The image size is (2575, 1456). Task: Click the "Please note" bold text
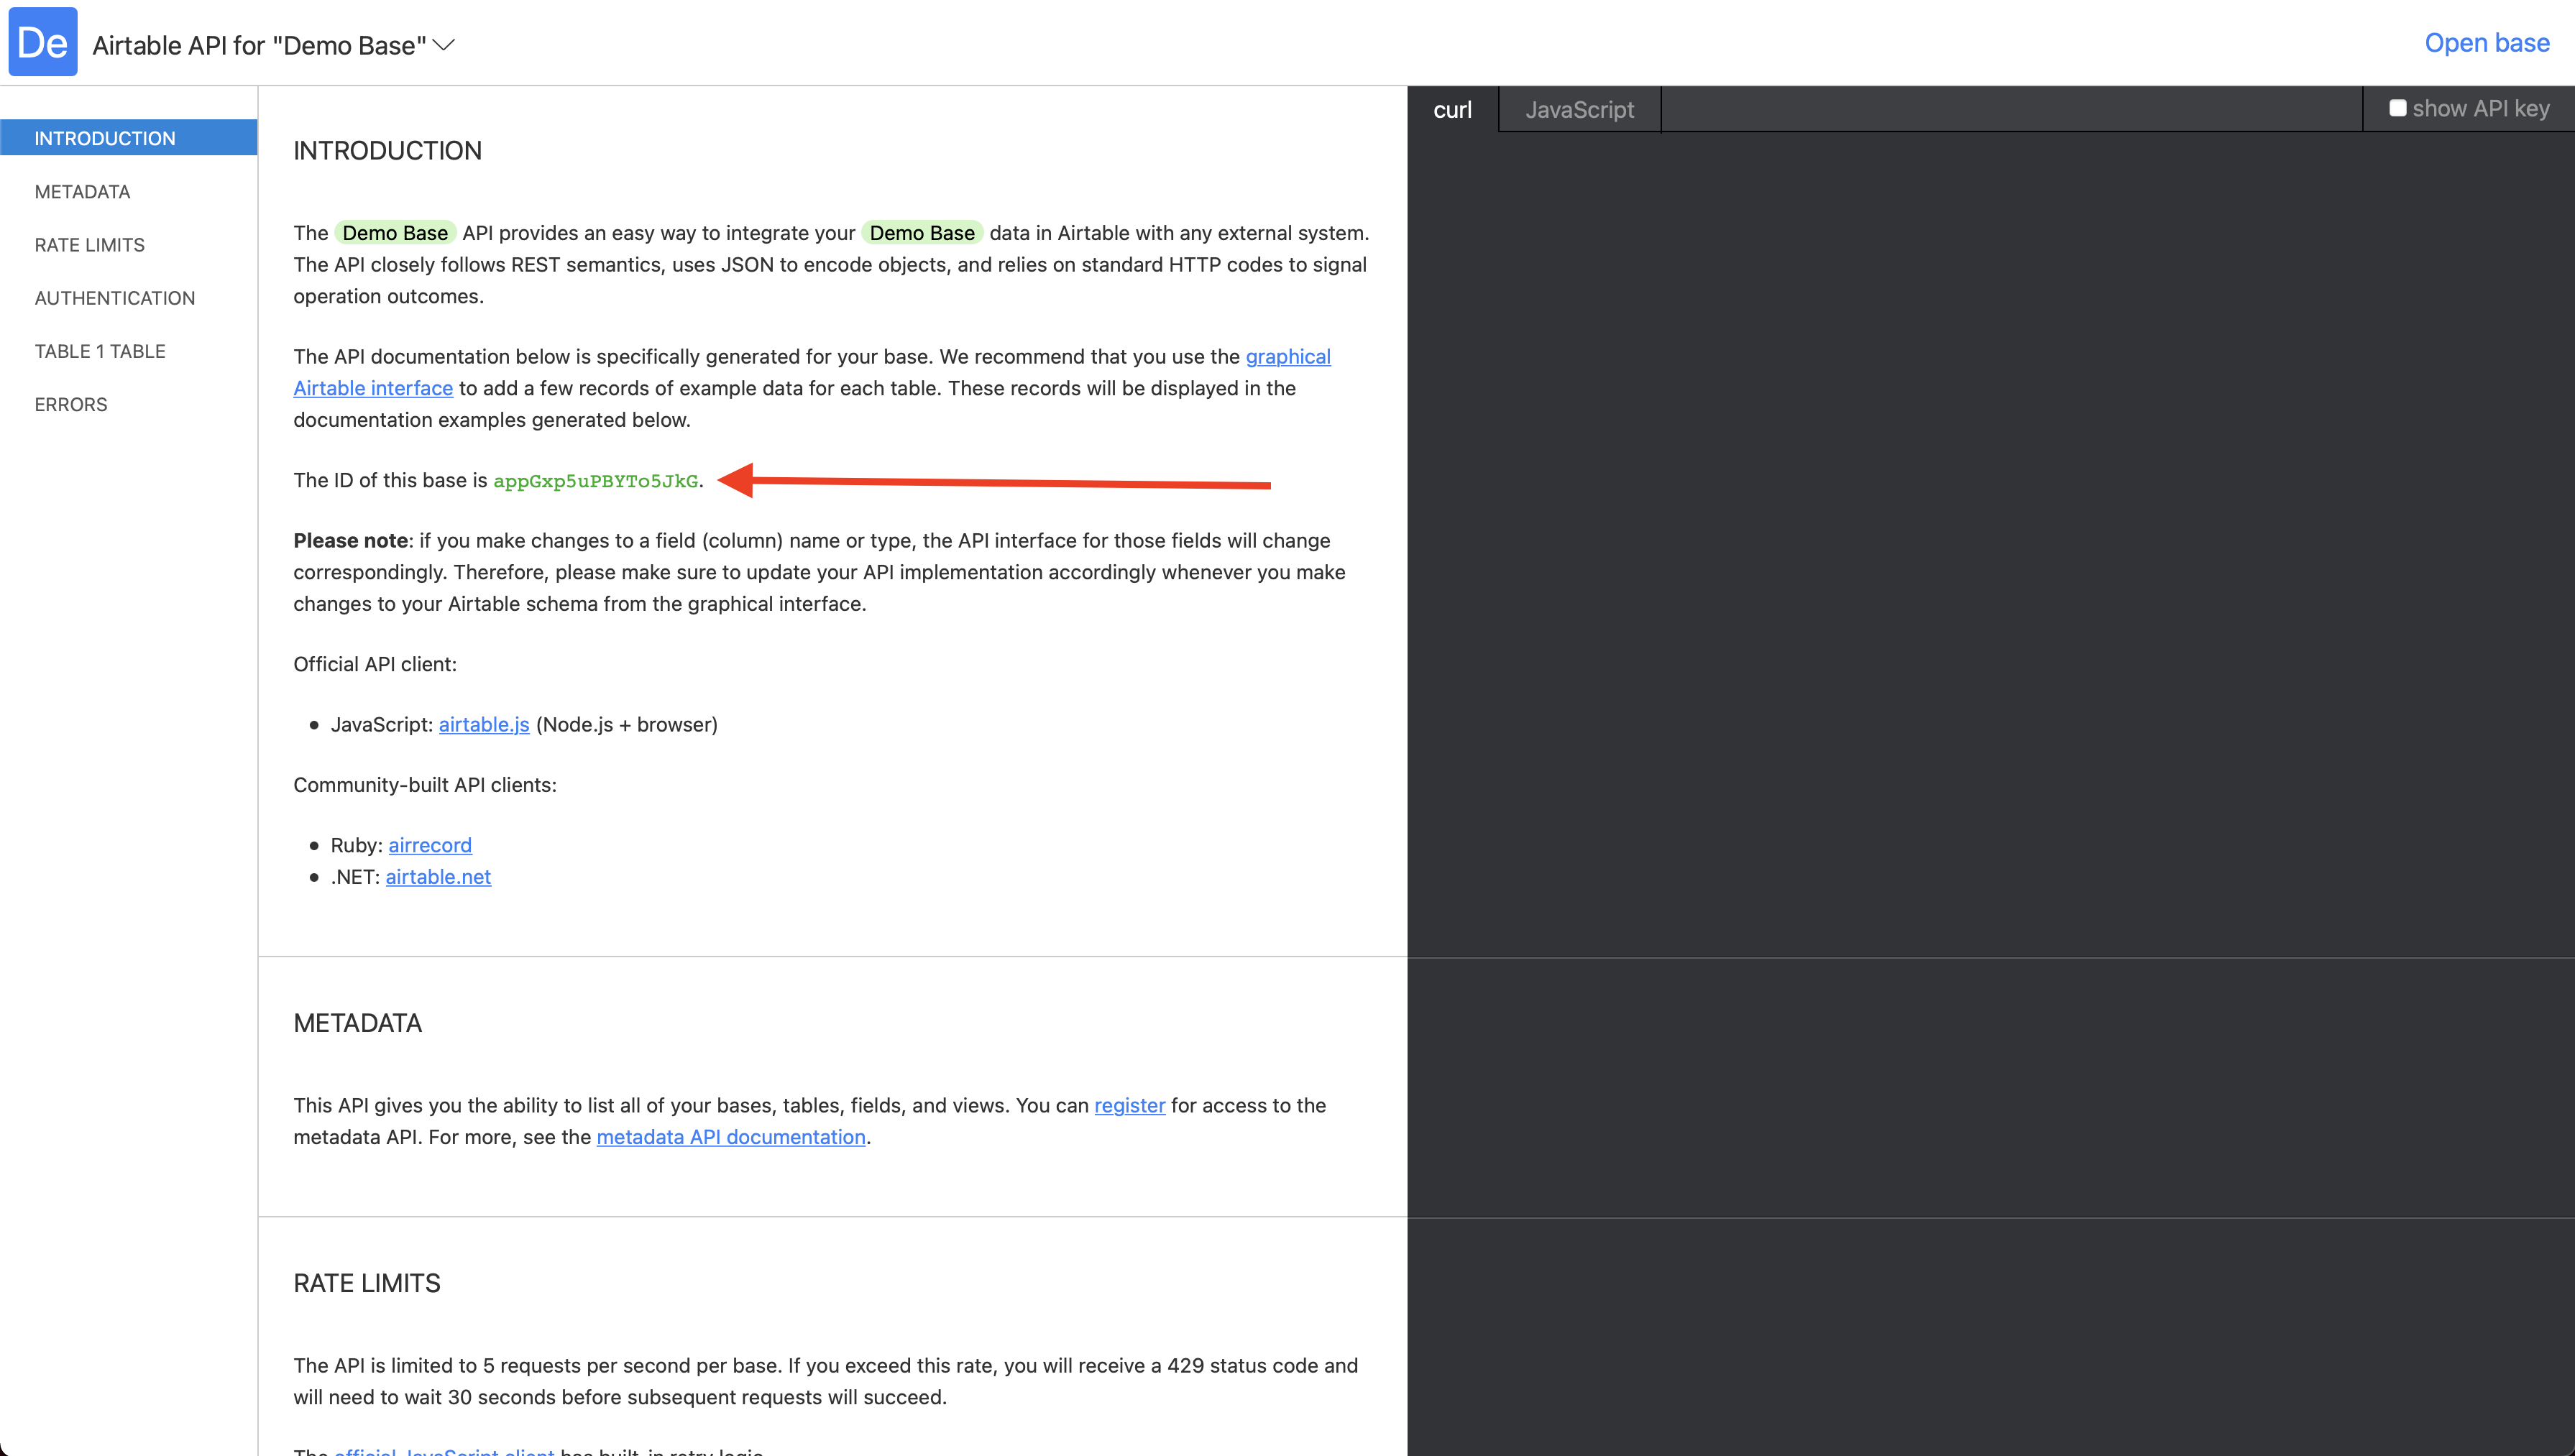pyautogui.click(x=350, y=540)
